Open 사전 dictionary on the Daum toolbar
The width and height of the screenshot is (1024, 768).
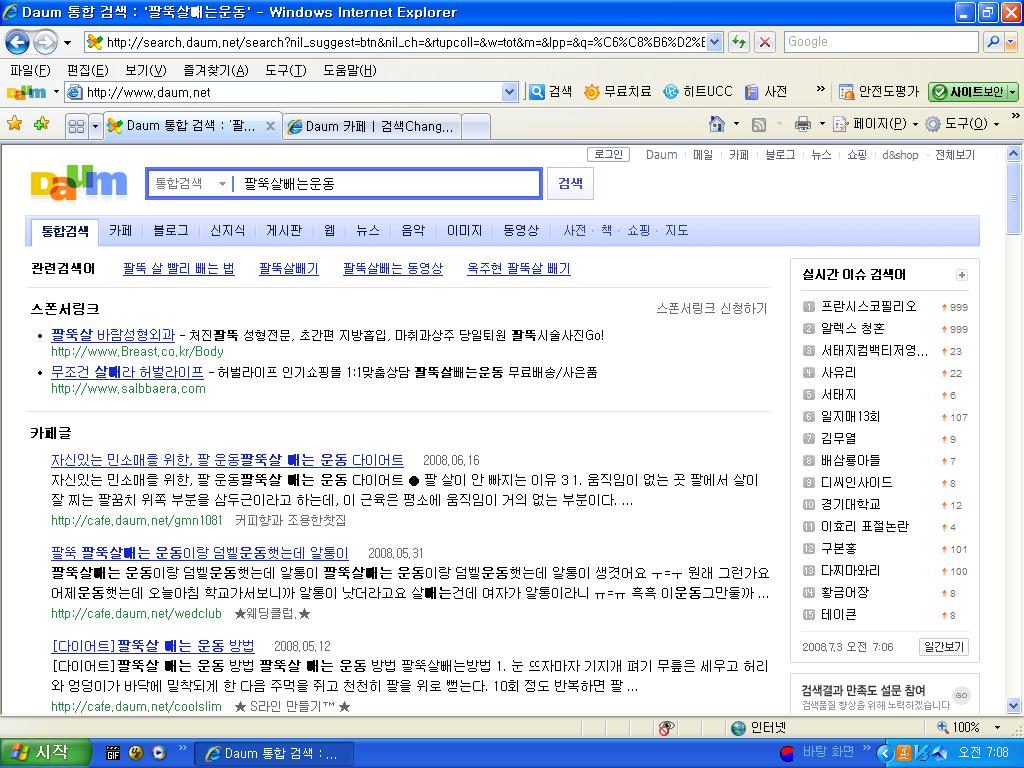[766, 91]
